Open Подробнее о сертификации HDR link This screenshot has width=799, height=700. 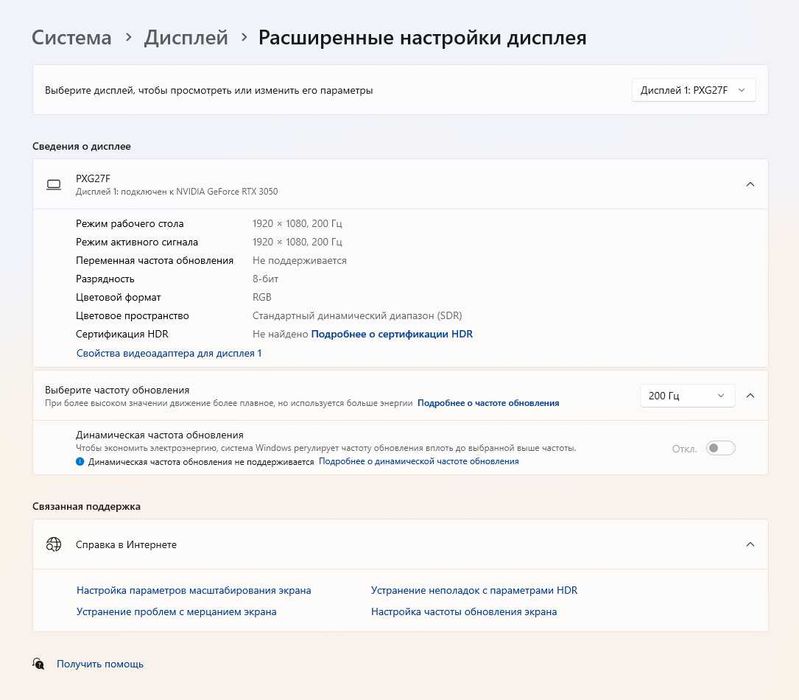[392, 334]
